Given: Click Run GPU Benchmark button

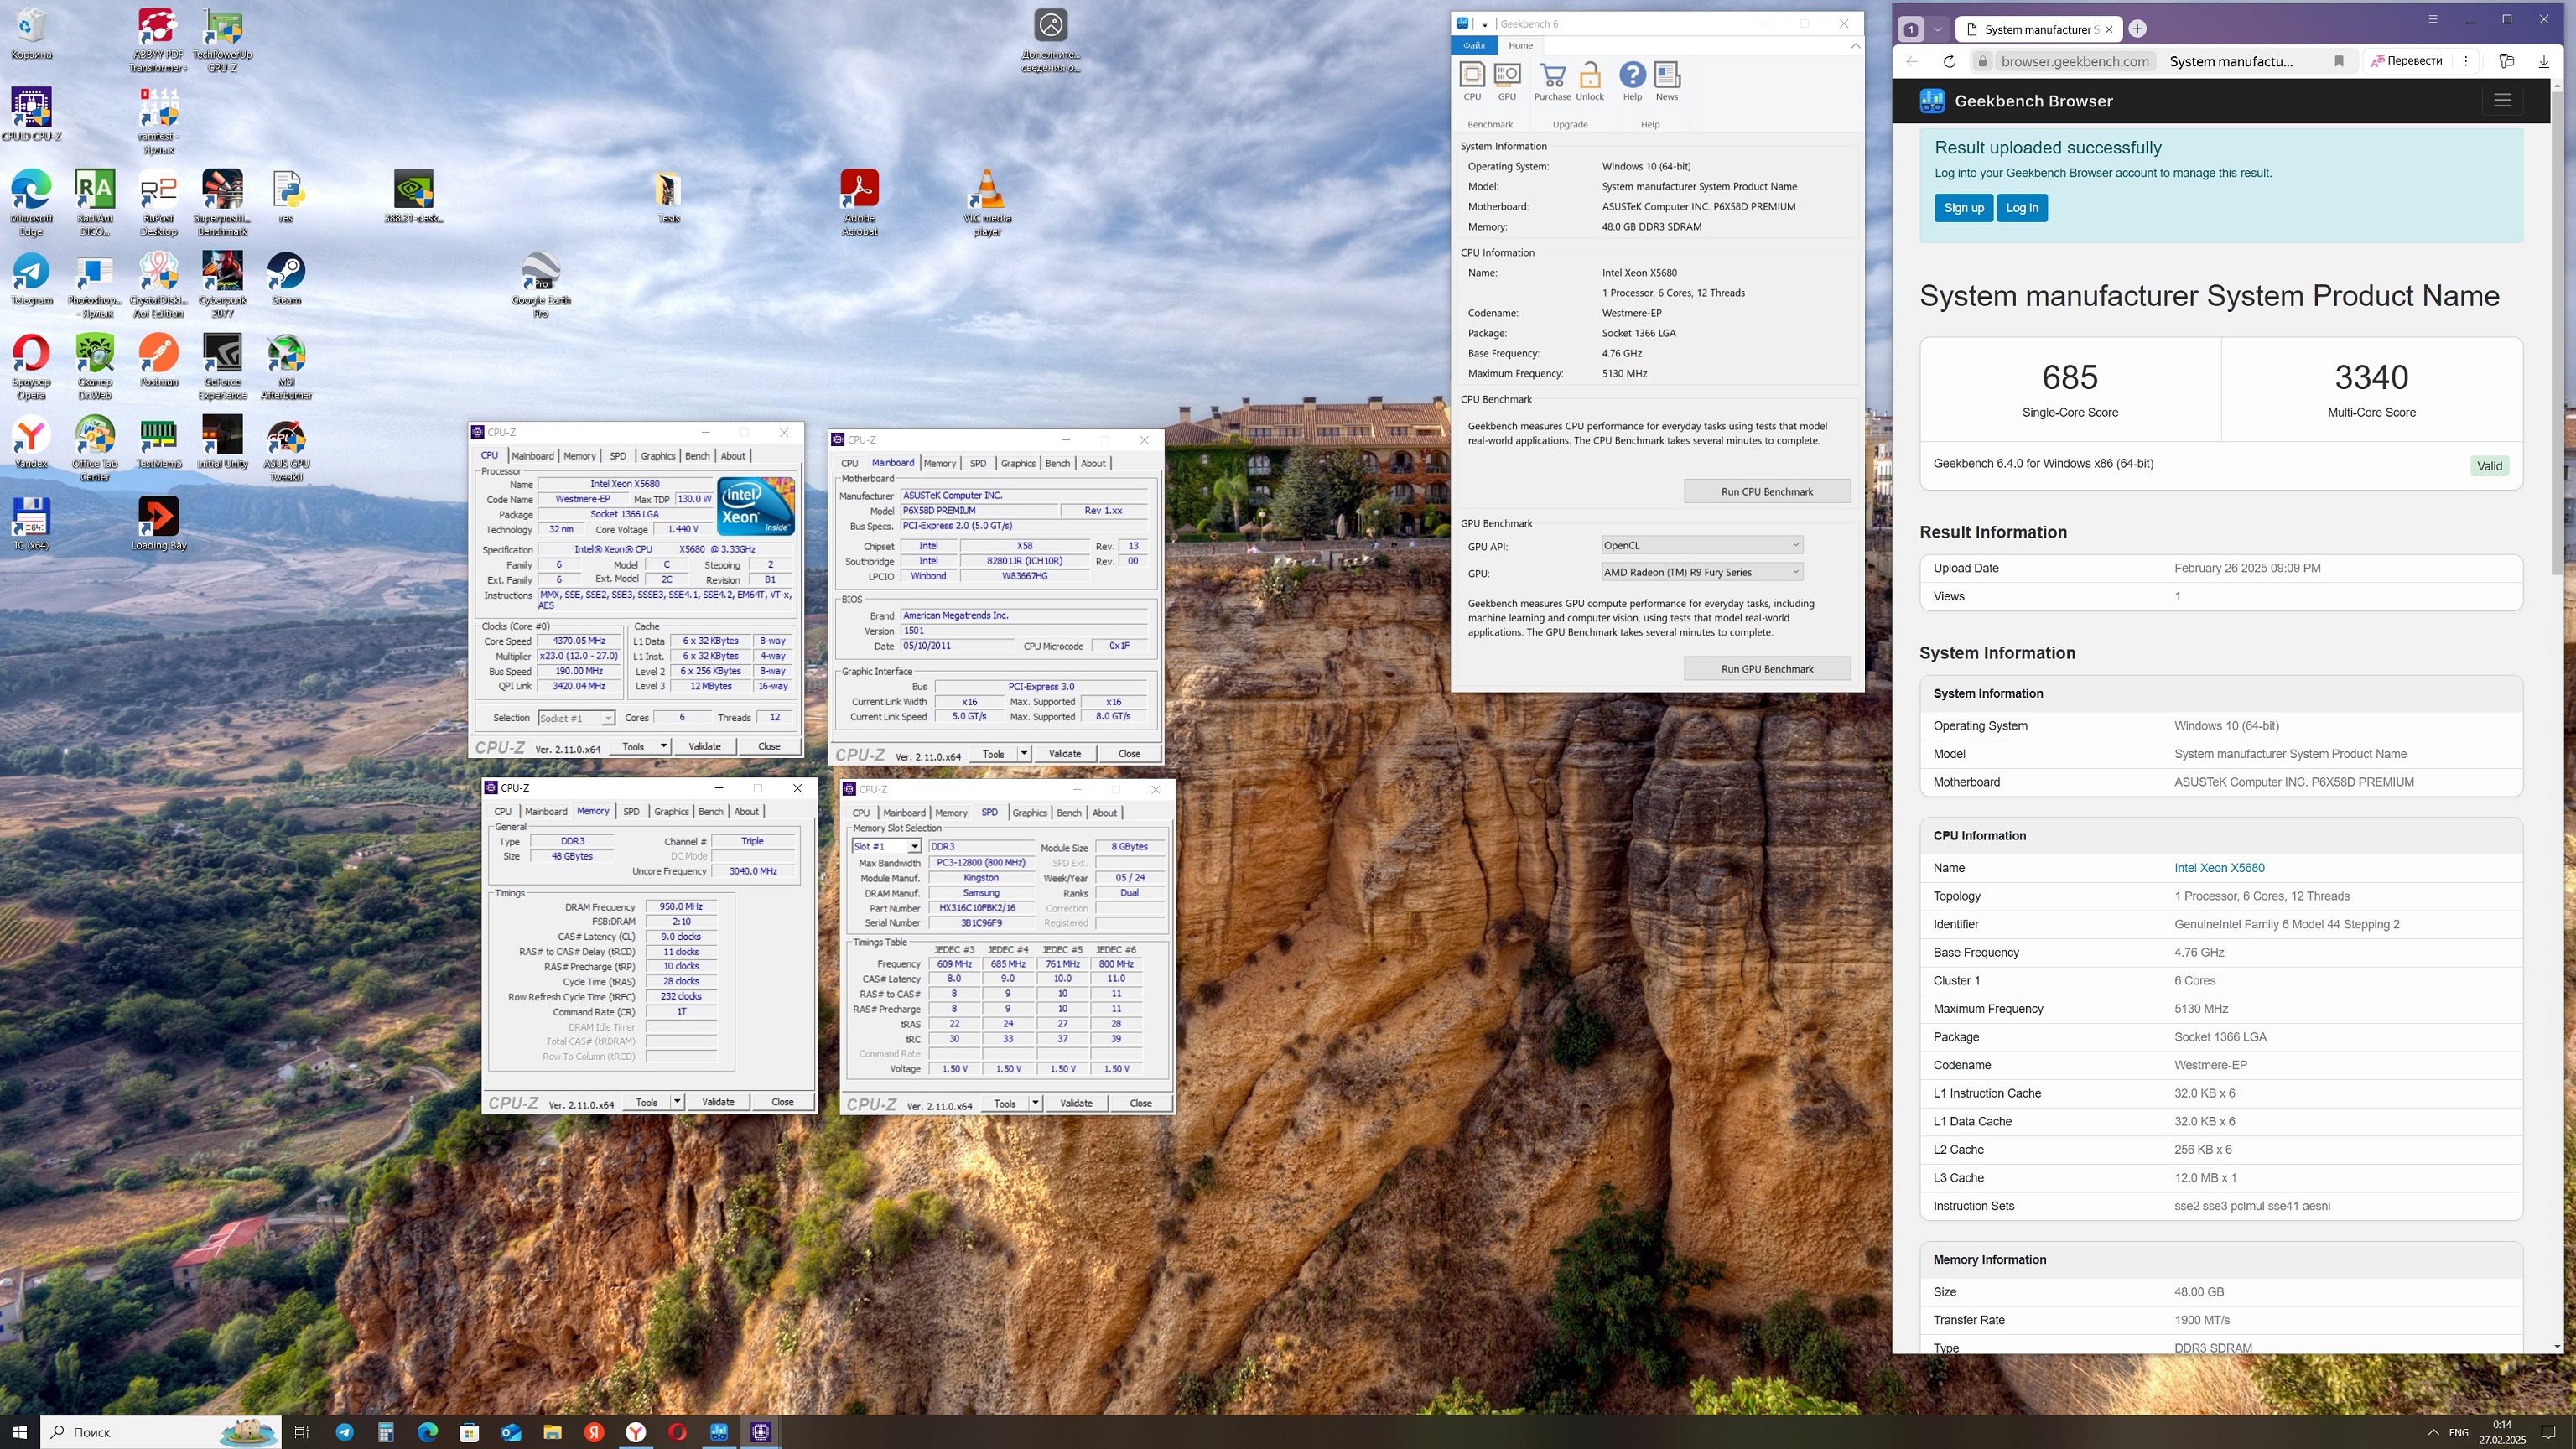Looking at the screenshot, I should (1767, 669).
